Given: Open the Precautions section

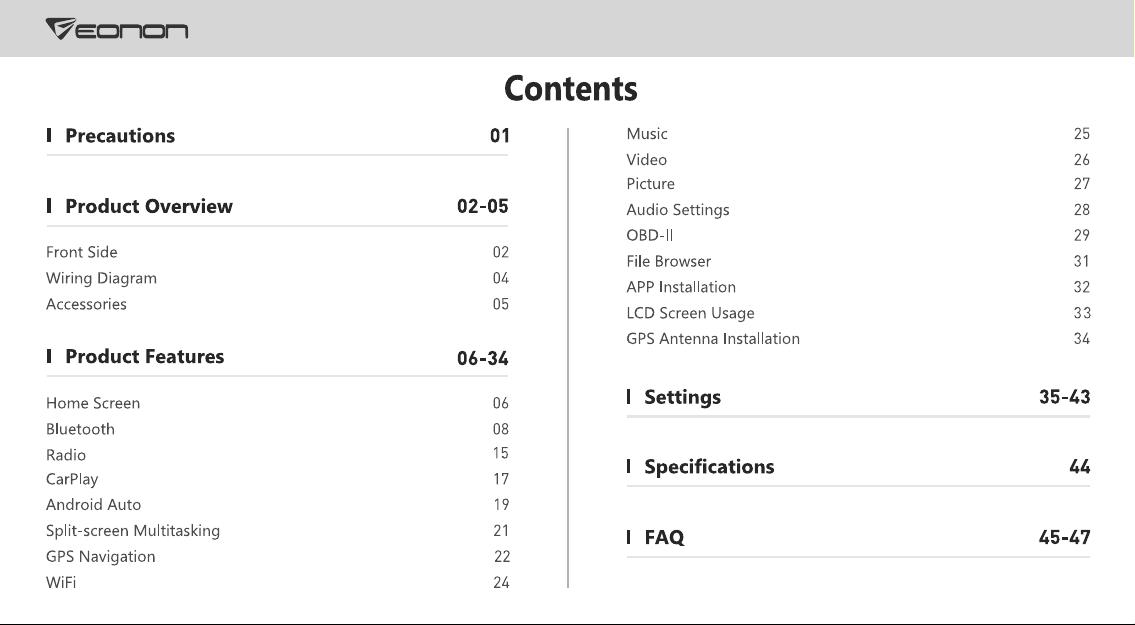Looking at the screenshot, I should click(x=120, y=136).
